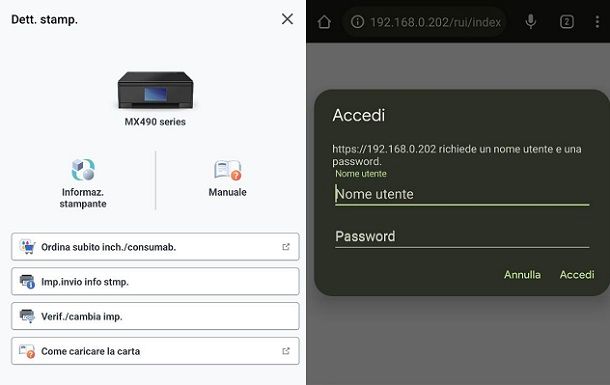Open Come caricare la carta guide
The height and width of the screenshot is (385, 610).
click(155, 351)
